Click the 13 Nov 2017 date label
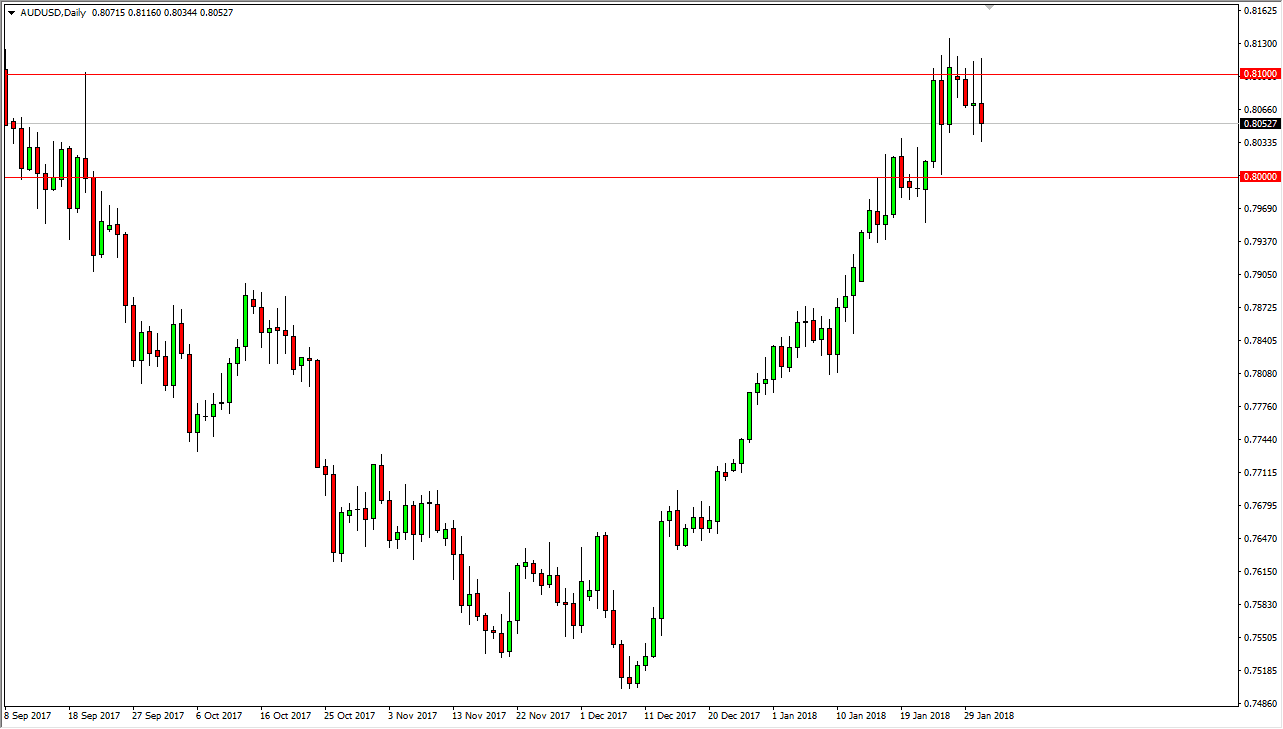The width and height of the screenshot is (1283, 729). tap(478, 716)
